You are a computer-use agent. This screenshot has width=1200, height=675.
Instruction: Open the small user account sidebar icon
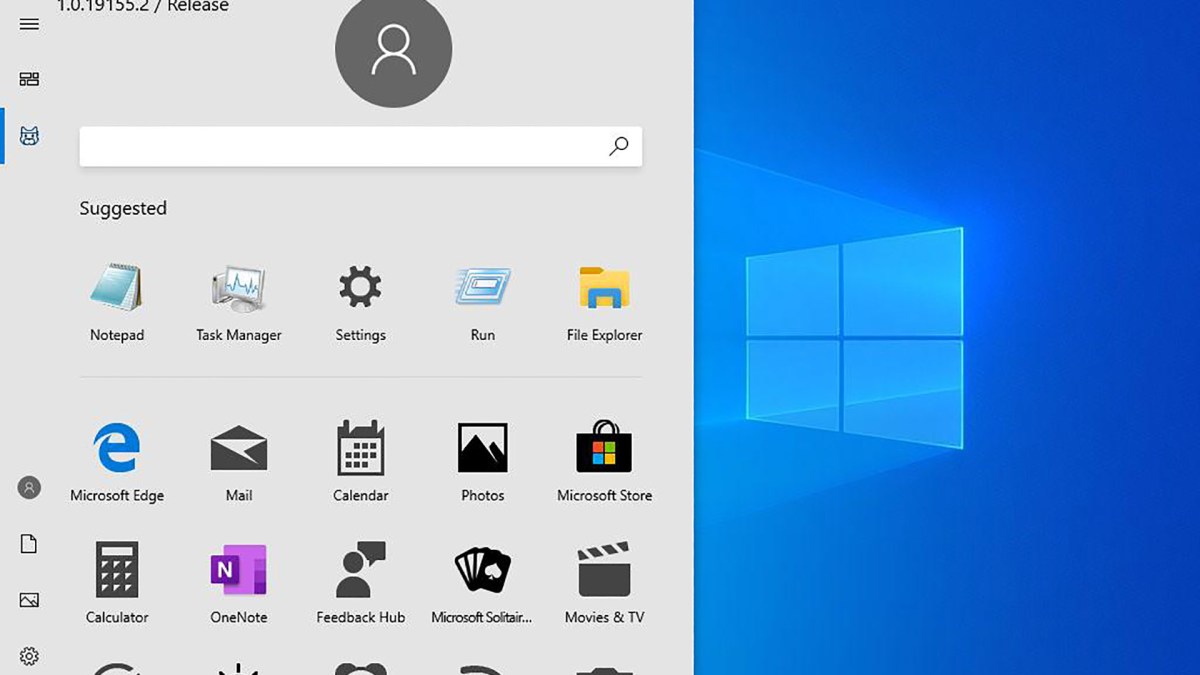pyautogui.click(x=29, y=488)
